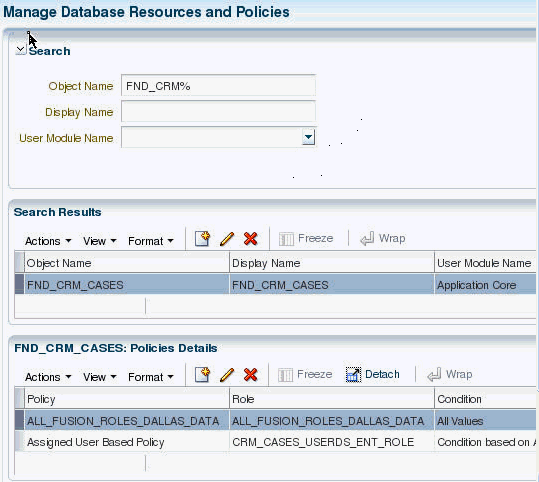Viewport: 539px width, 482px height.
Task: Click Edit pencil icon in Policies Details toolbar
Action: tap(227, 375)
